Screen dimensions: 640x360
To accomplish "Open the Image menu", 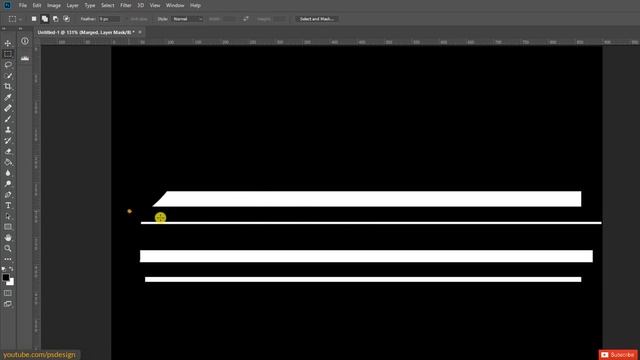I will click(x=54, y=5).
